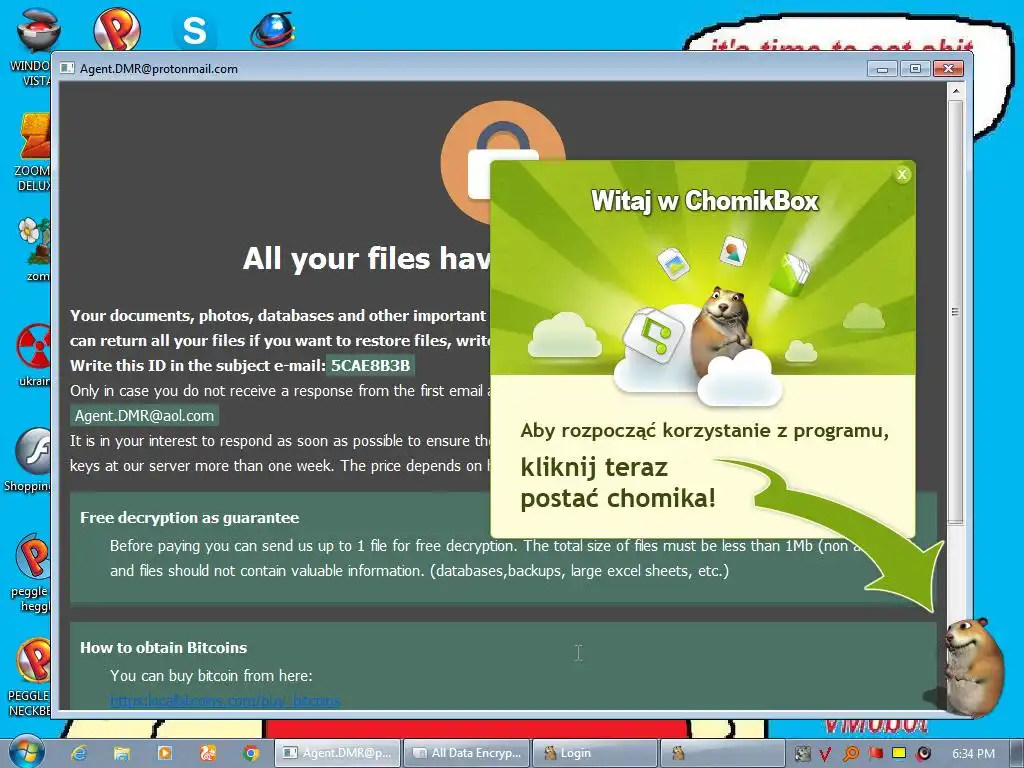The height and width of the screenshot is (768, 1024).
Task: Open the radiation-symbol ukraine desktop icon
Action: pyautogui.click(x=34, y=355)
